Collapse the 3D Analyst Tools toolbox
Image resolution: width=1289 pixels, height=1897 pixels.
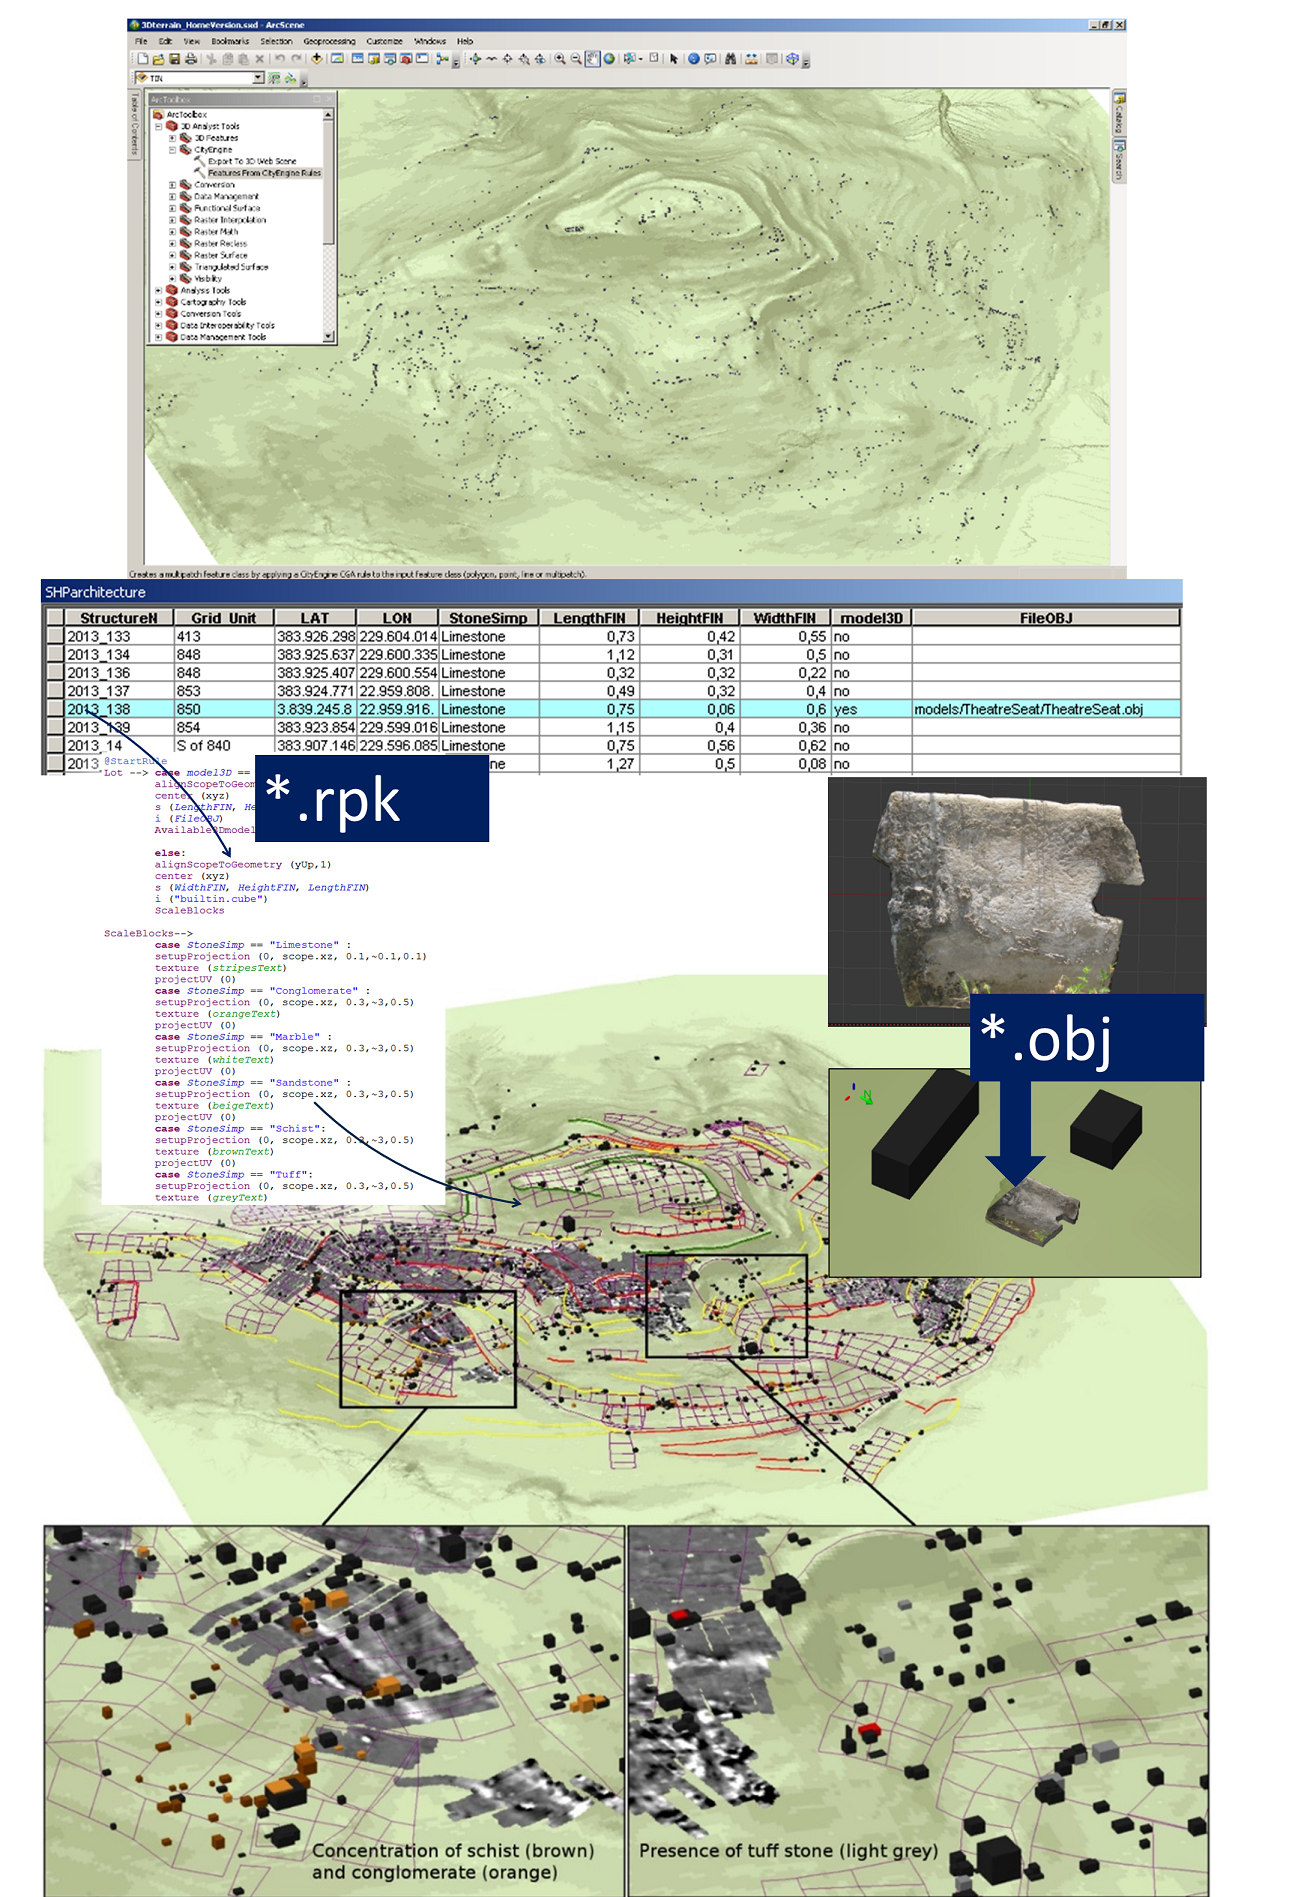[158, 127]
